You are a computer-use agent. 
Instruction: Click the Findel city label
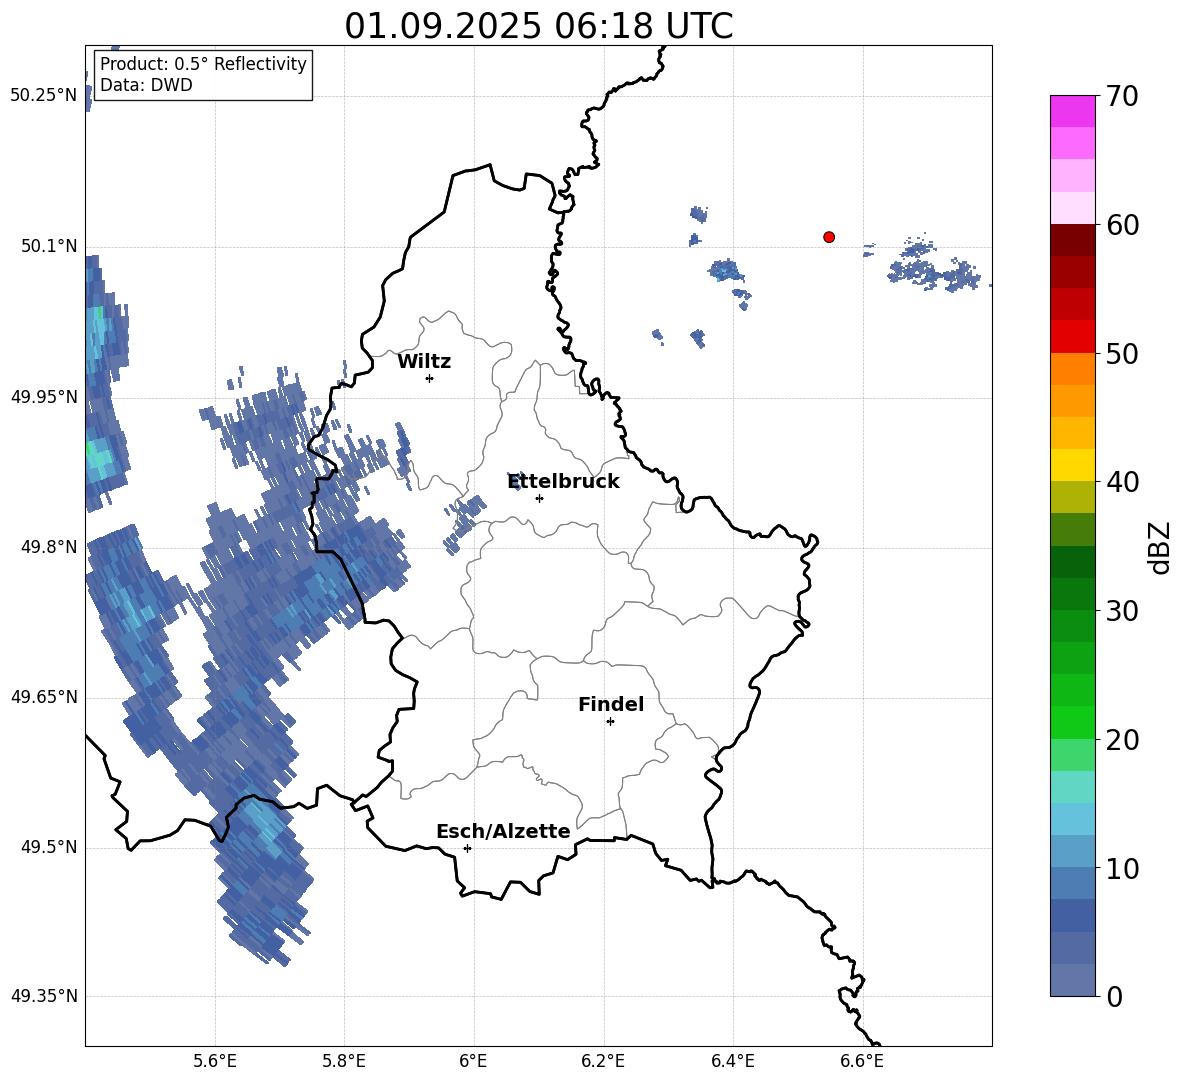[x=611, y=704]
